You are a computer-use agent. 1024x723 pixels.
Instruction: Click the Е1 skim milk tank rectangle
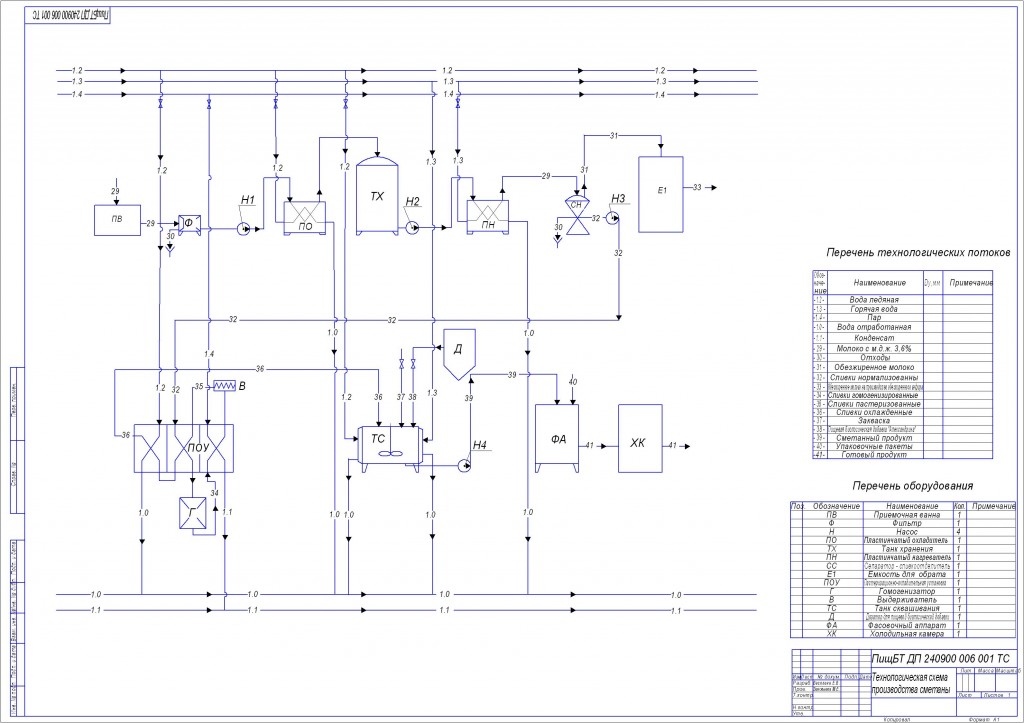[x=661, y=194]
